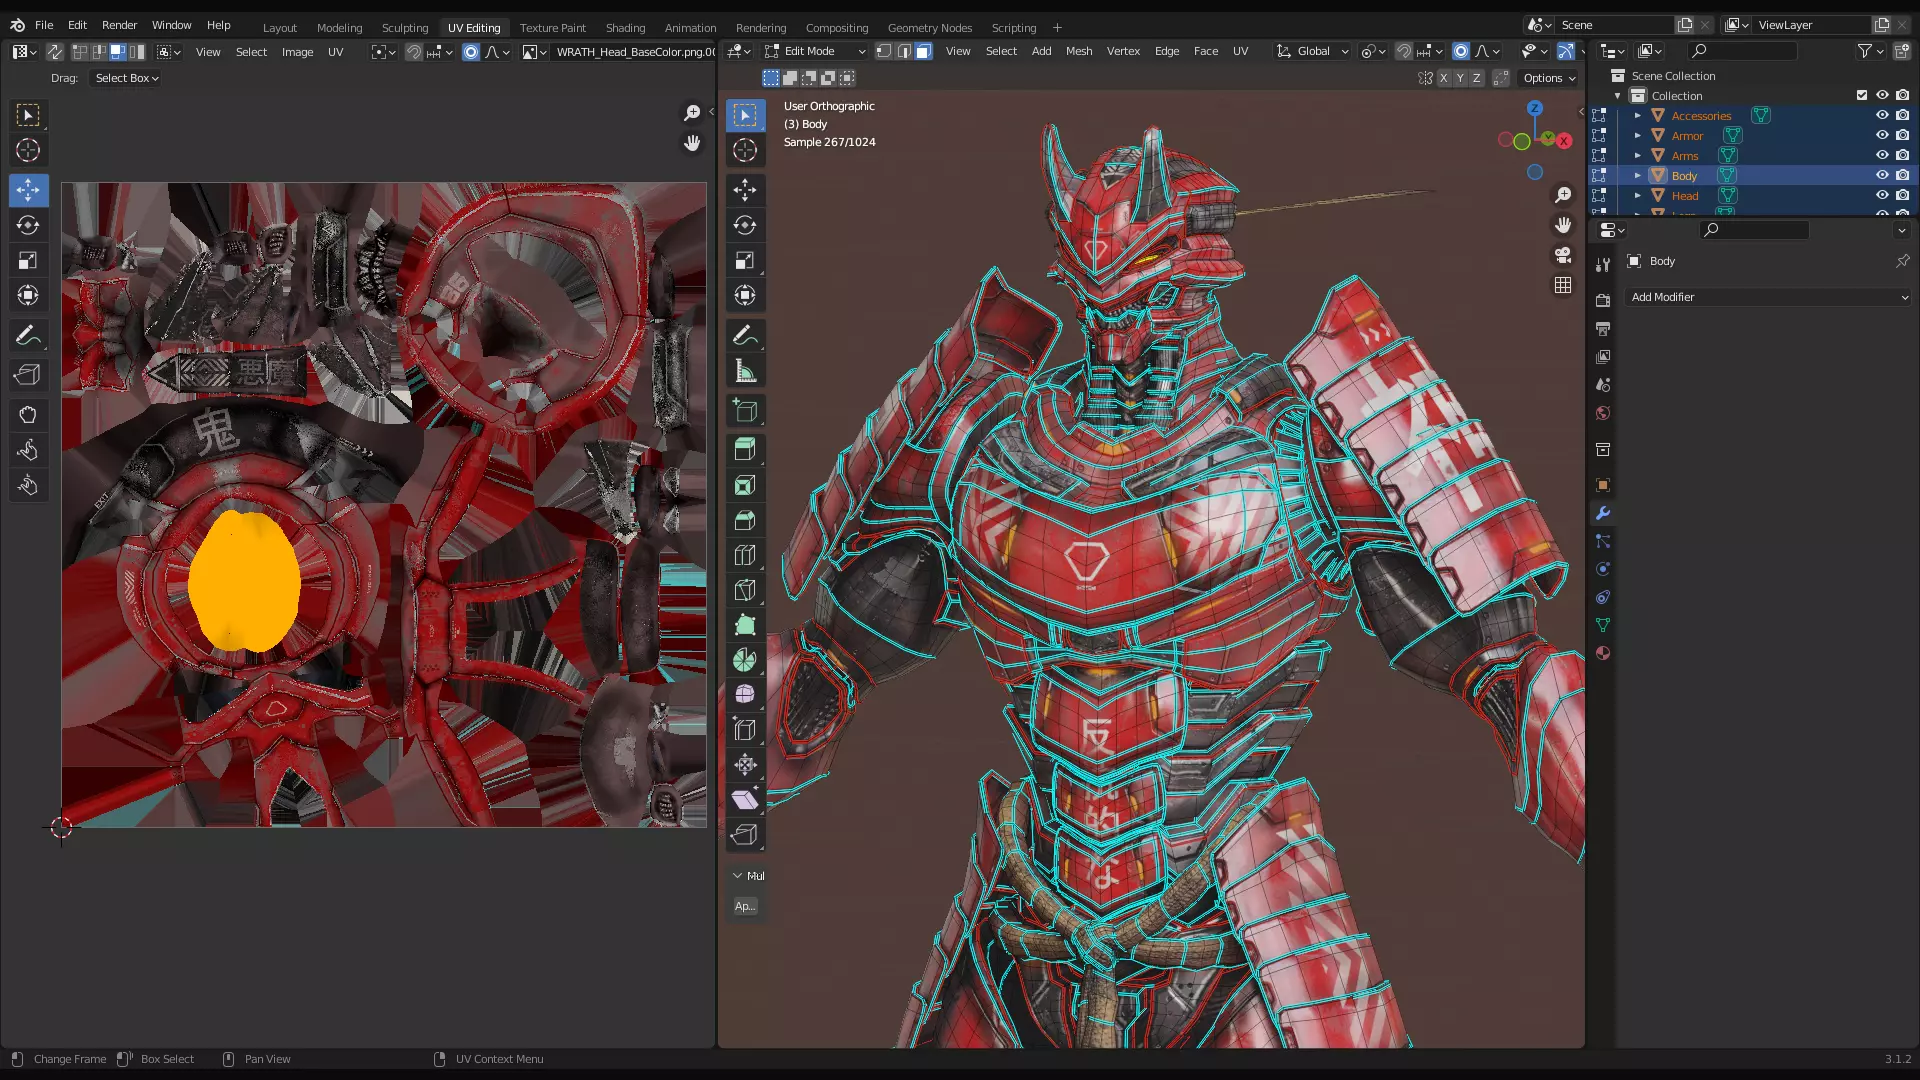Open the Render properties tab icon
This screenshot has height=1080, width=1920.
pos(1603,301)
